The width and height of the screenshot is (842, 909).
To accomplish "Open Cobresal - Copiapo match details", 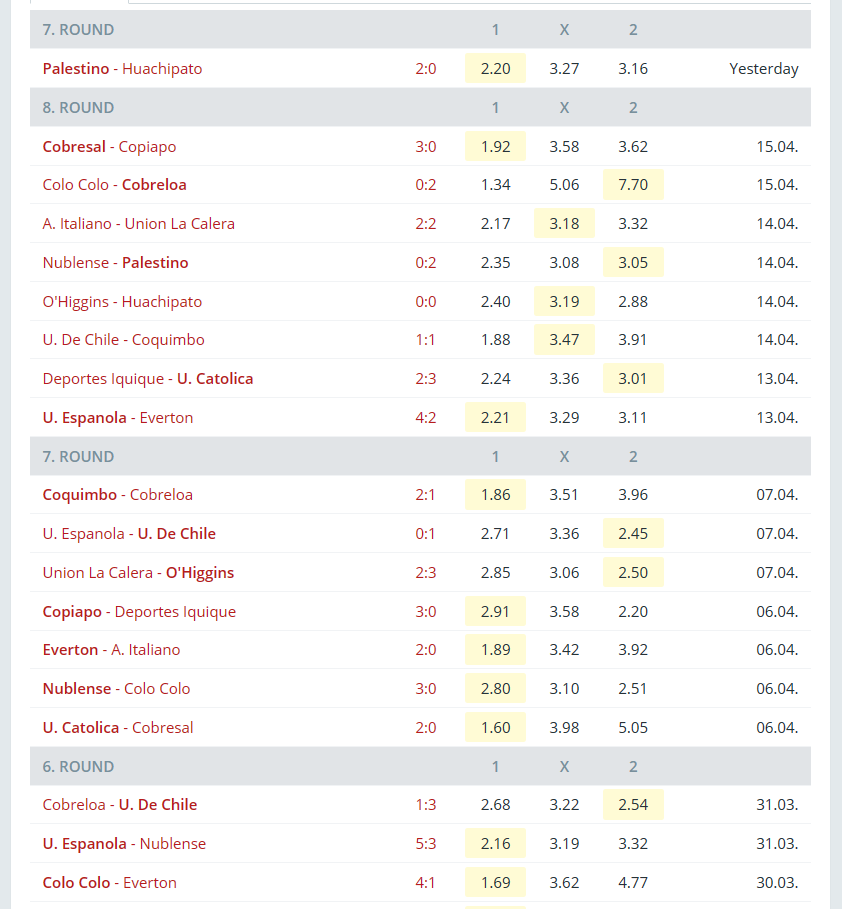I will pos(109,147).
